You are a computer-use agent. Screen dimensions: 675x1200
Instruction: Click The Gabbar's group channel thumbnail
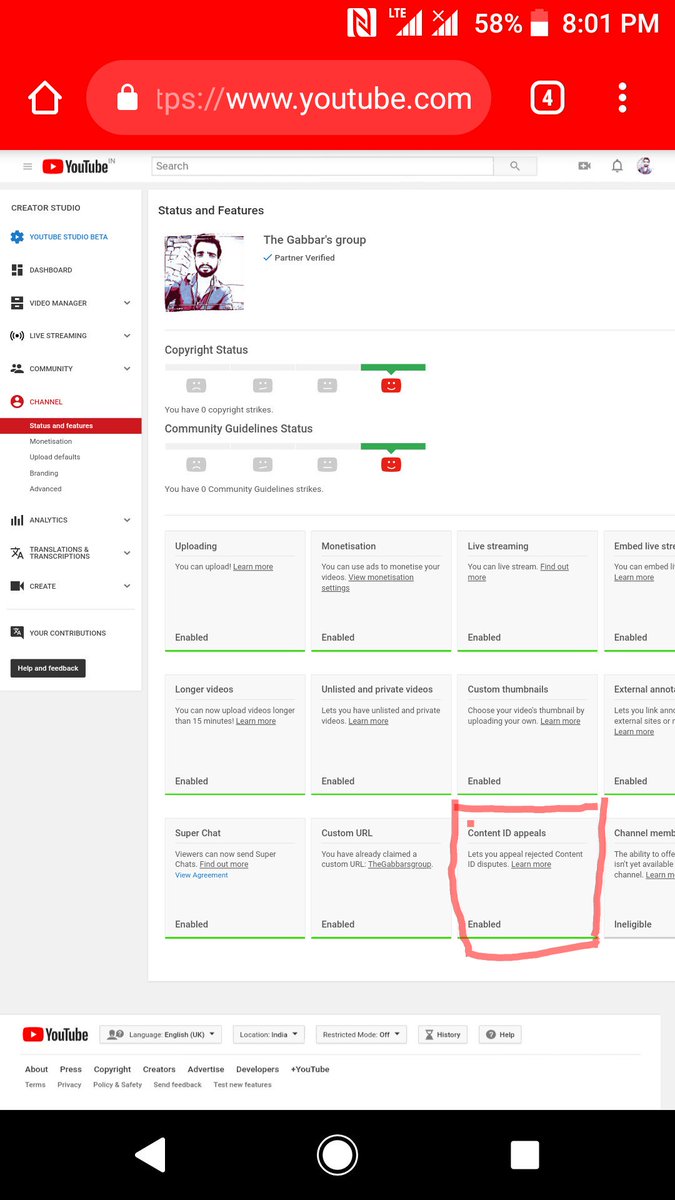(x=204, y=273)
